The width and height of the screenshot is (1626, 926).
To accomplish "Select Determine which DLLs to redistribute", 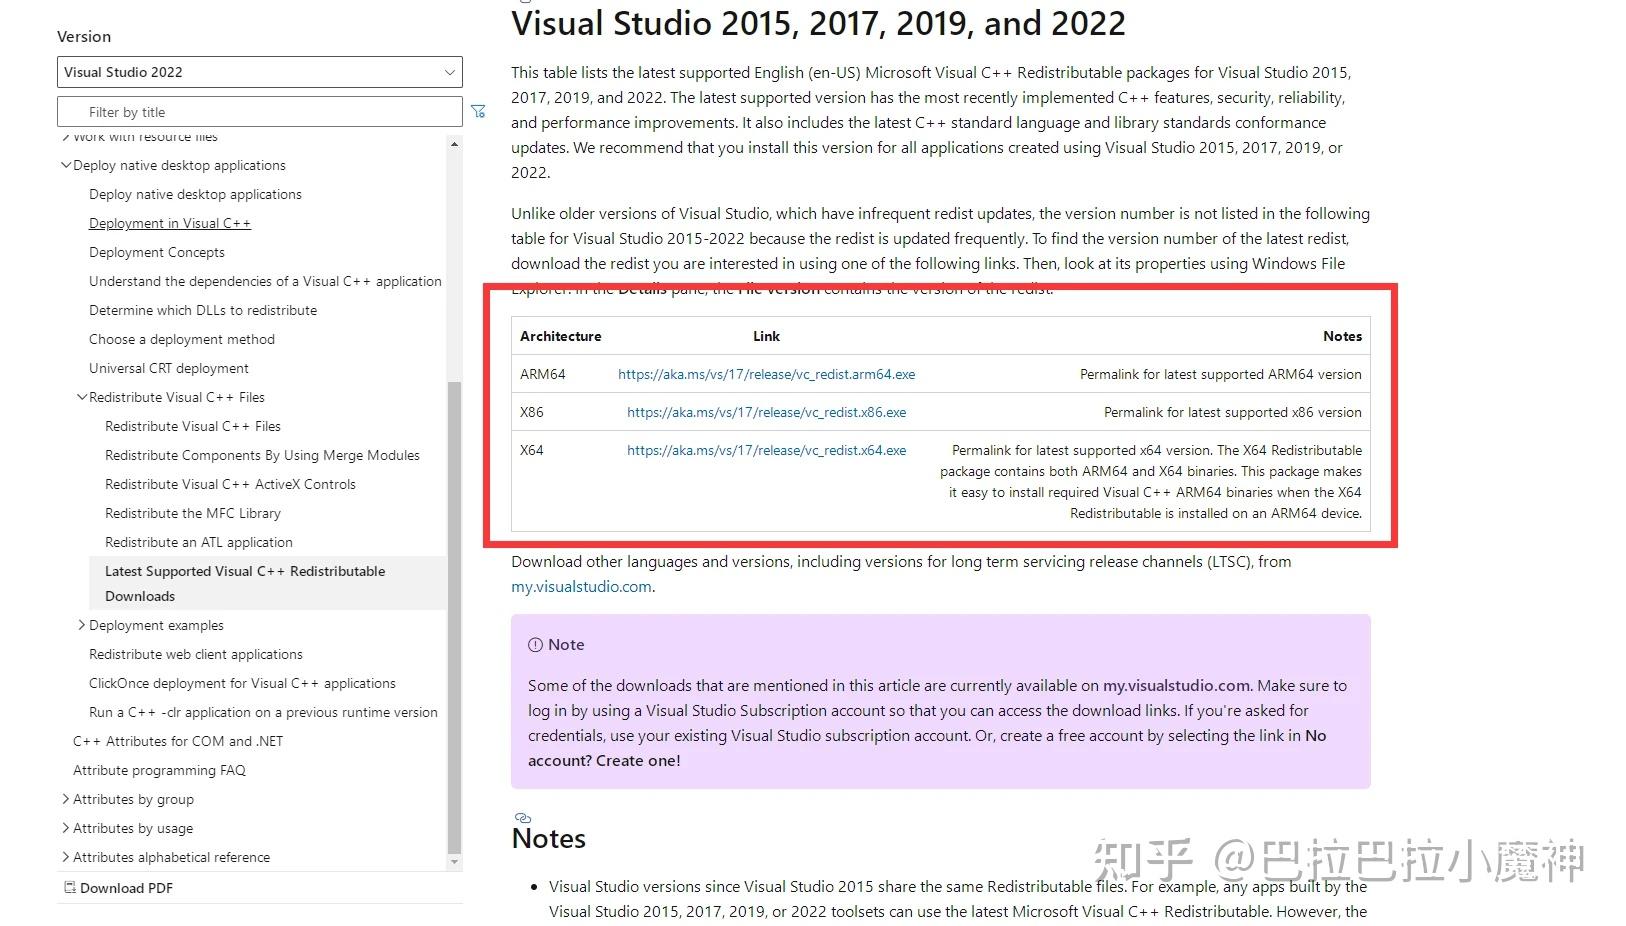I will (x=203, y=310).
